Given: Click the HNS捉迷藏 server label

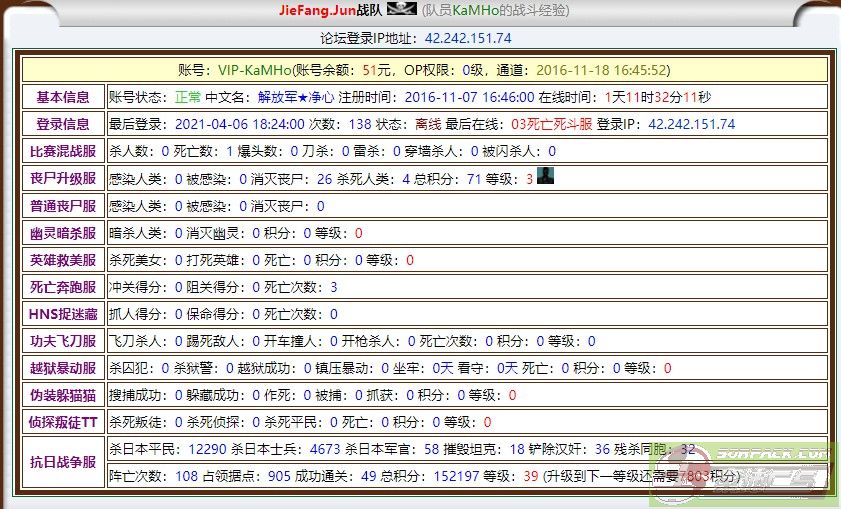Looking at the screenshot, I should click(63, 314).
